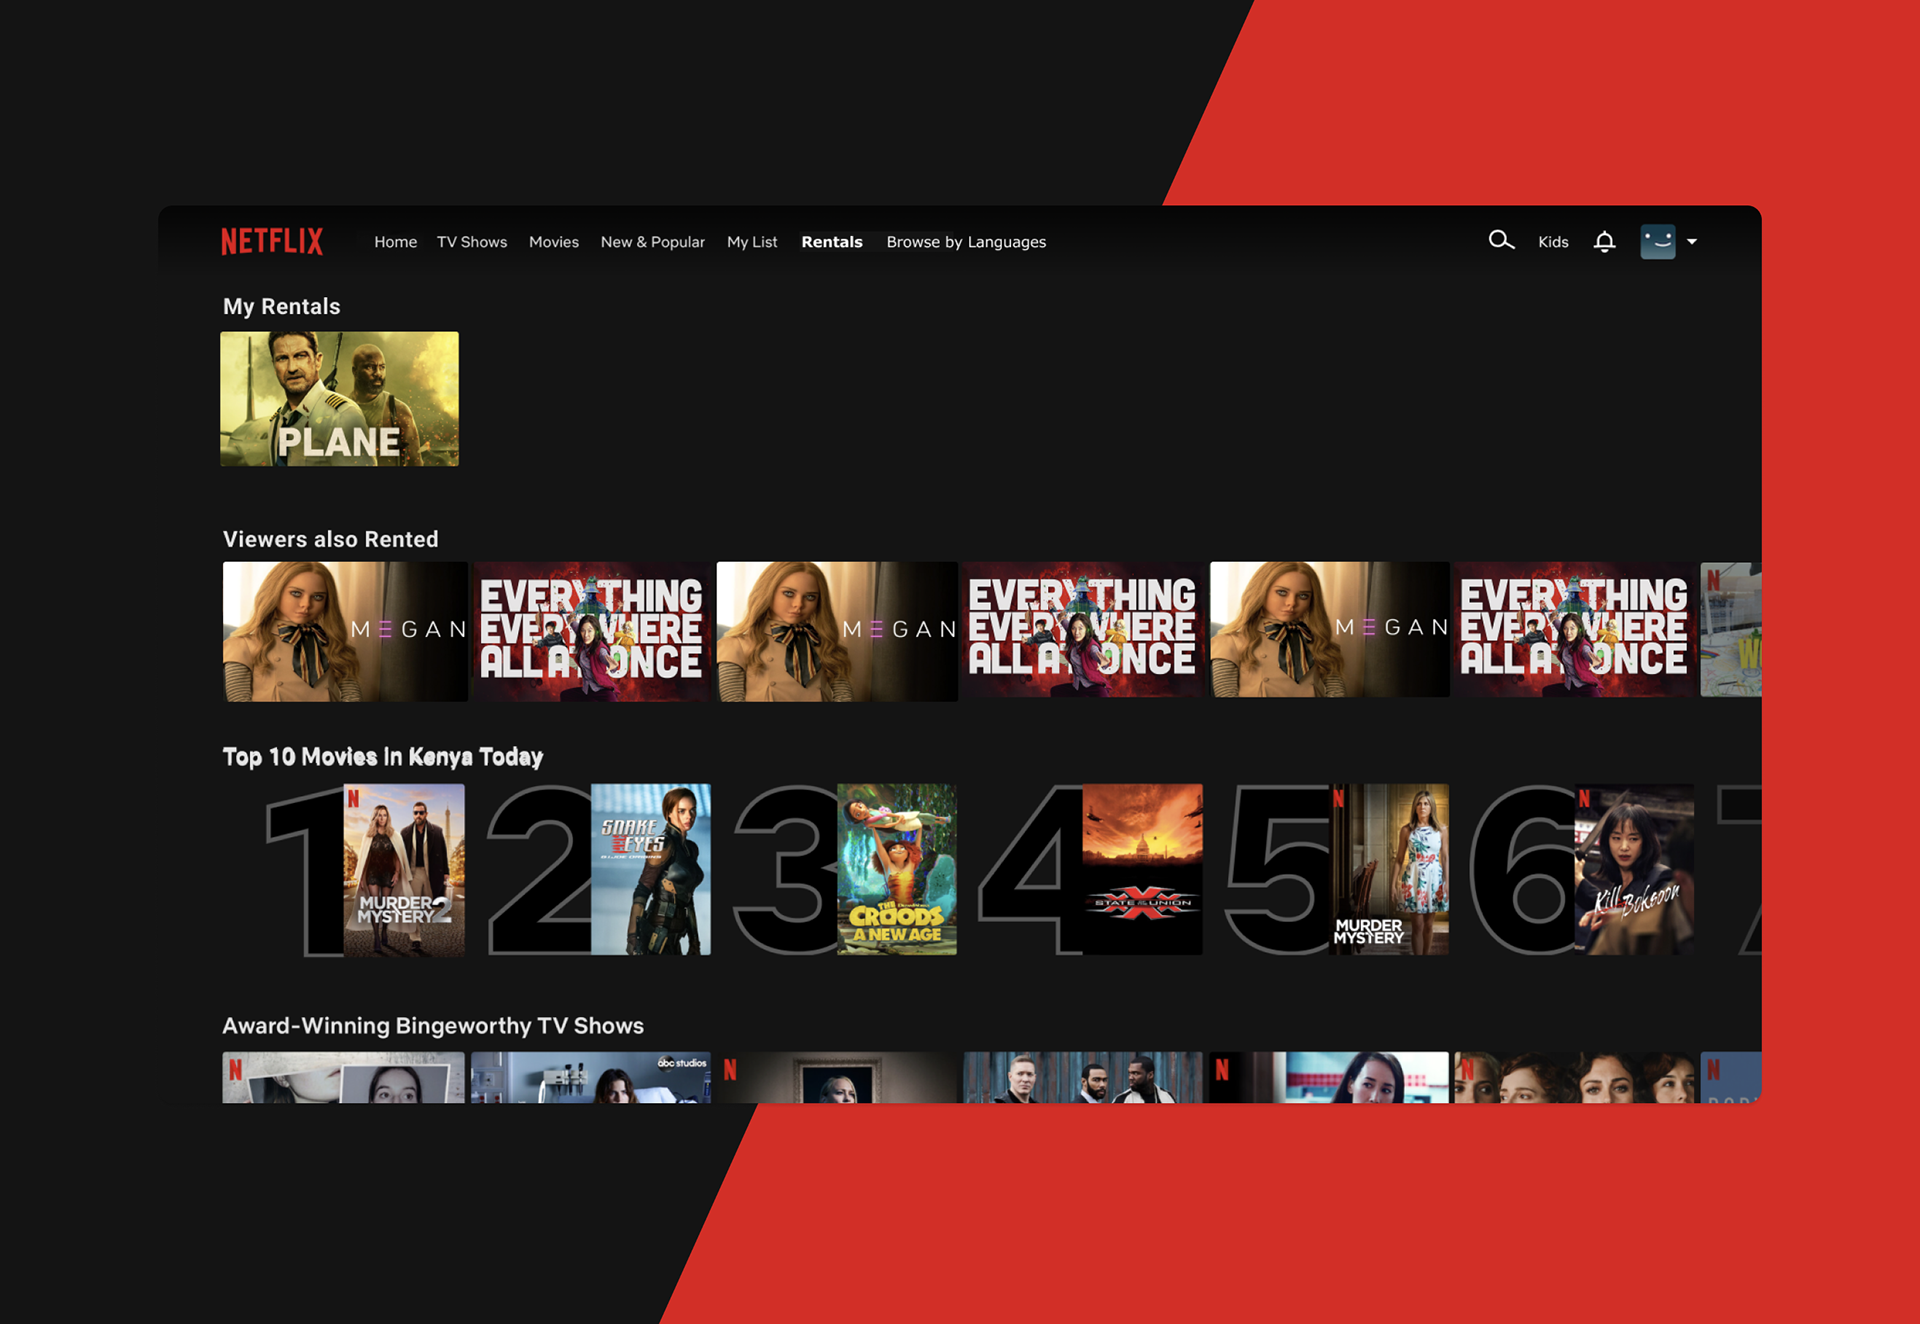The width and height of the screenshot is (1920, 1324).
Task: Select the Rentals navigation item
Action: point(832,241)
